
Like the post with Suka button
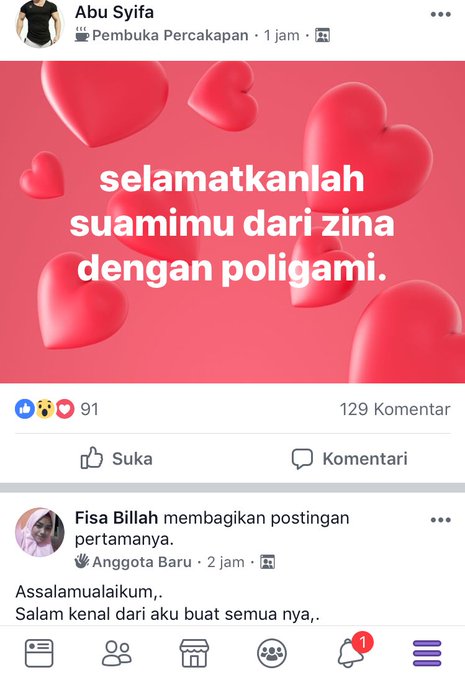(117, 458)
